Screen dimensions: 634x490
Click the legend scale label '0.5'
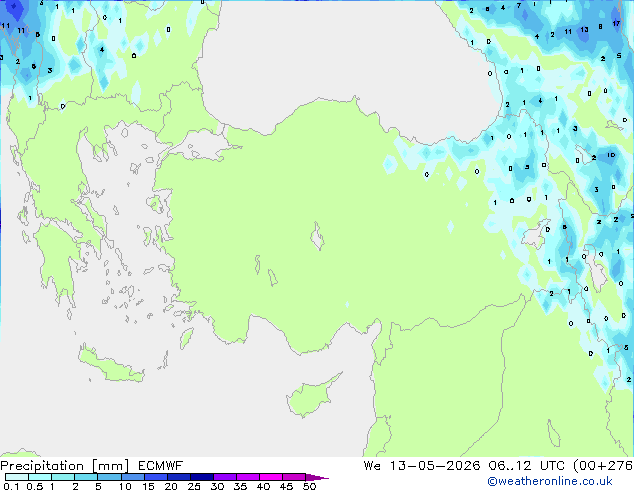[x=35, y=486]
